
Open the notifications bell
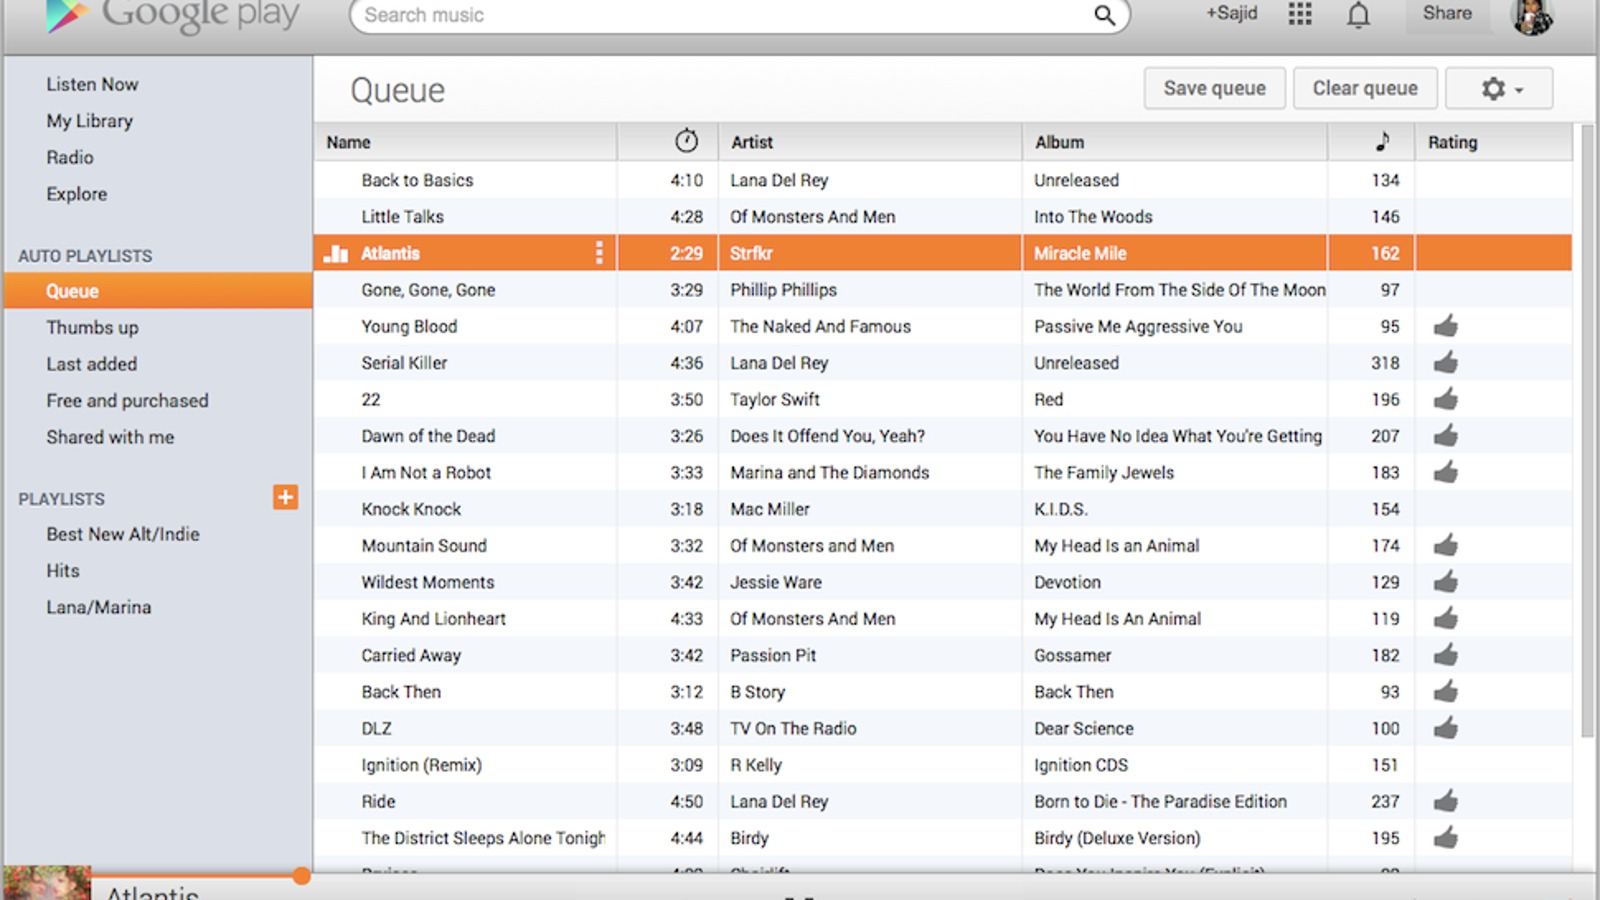[1358, 14]
